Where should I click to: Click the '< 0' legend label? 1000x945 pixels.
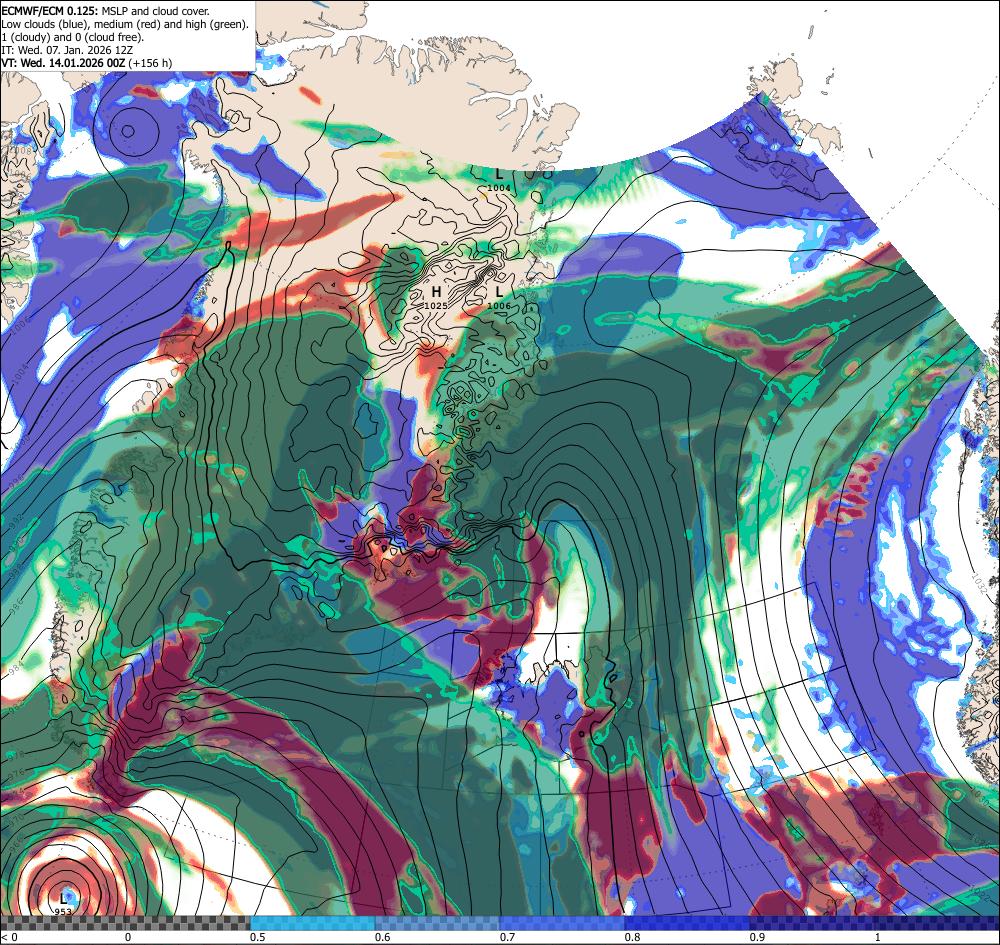9,937
